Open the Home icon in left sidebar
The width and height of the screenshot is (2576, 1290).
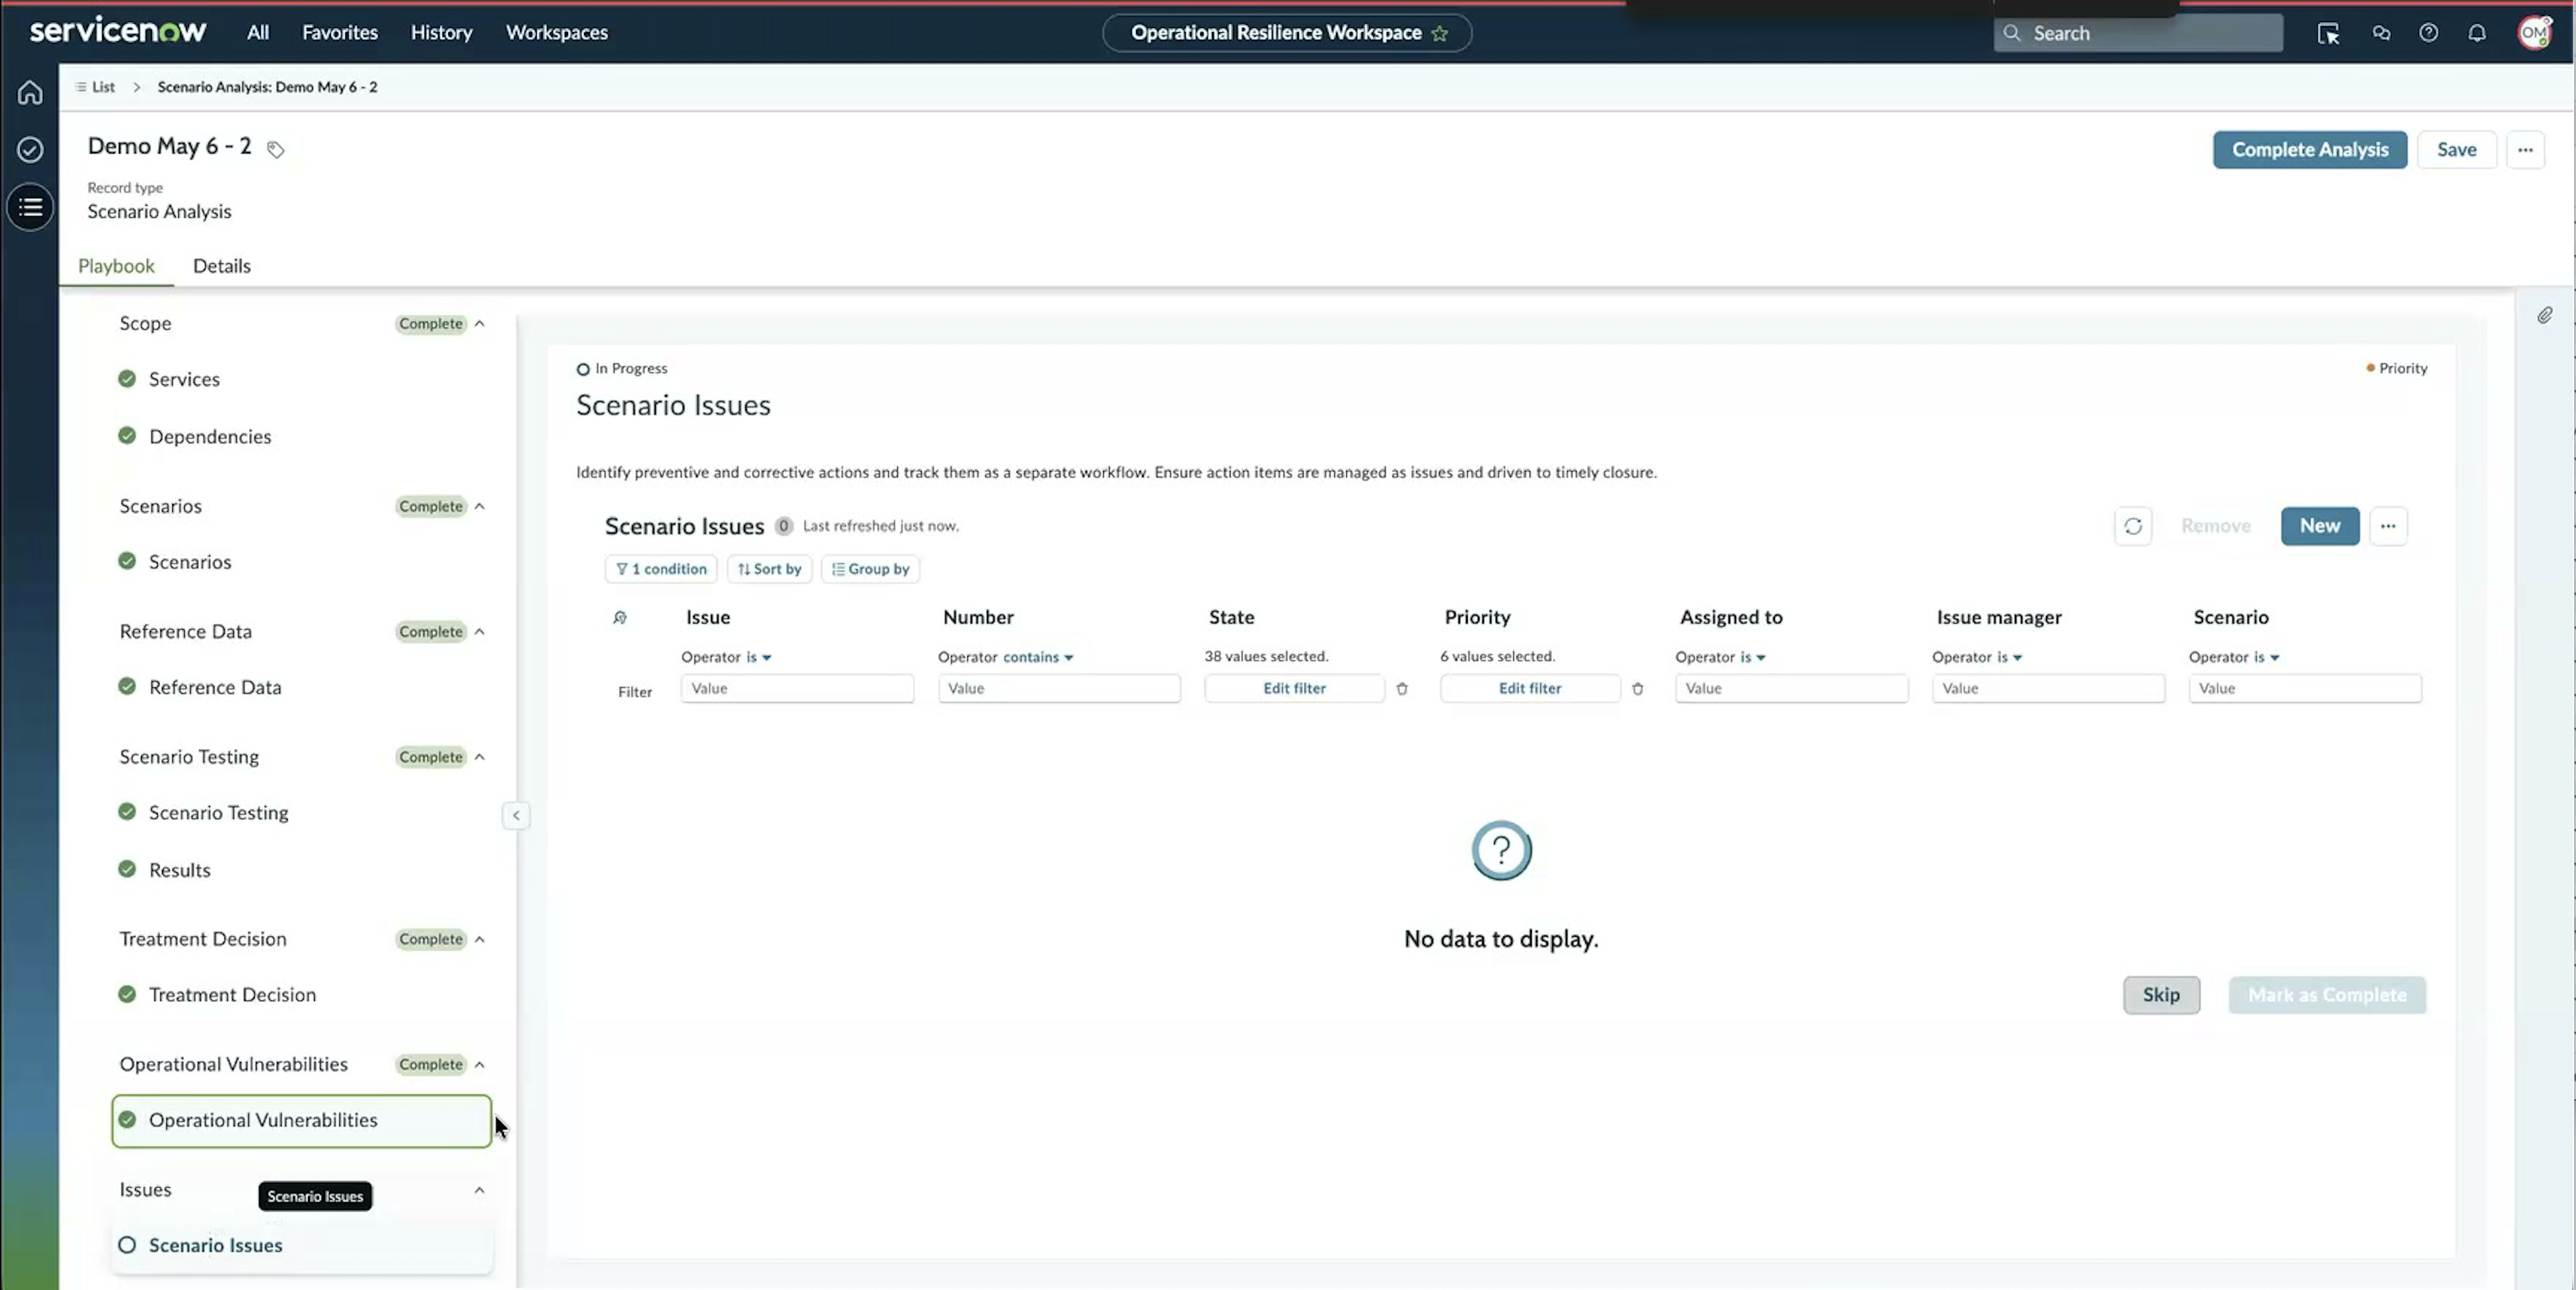pos(30,92)
